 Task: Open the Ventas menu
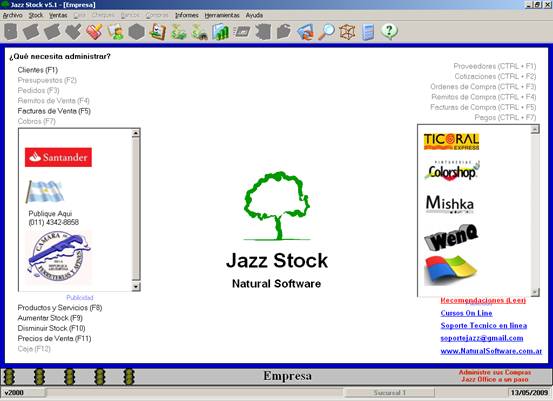coord(58,15)
